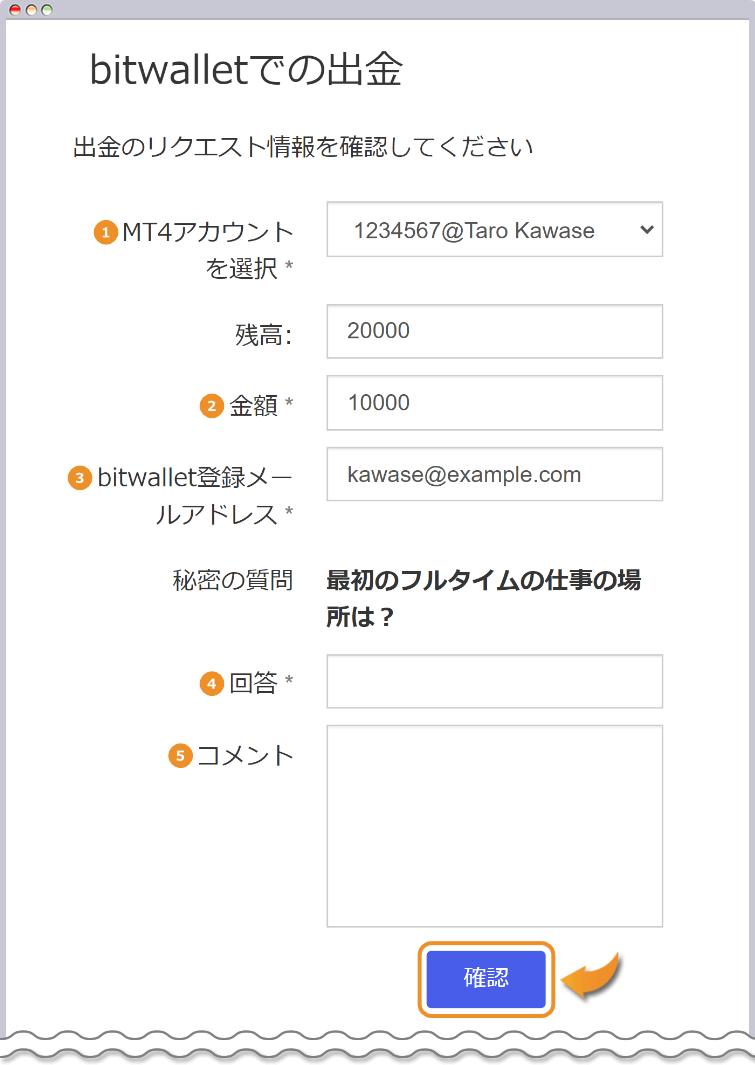Click the green window maximize button

[x=46, y=10]
